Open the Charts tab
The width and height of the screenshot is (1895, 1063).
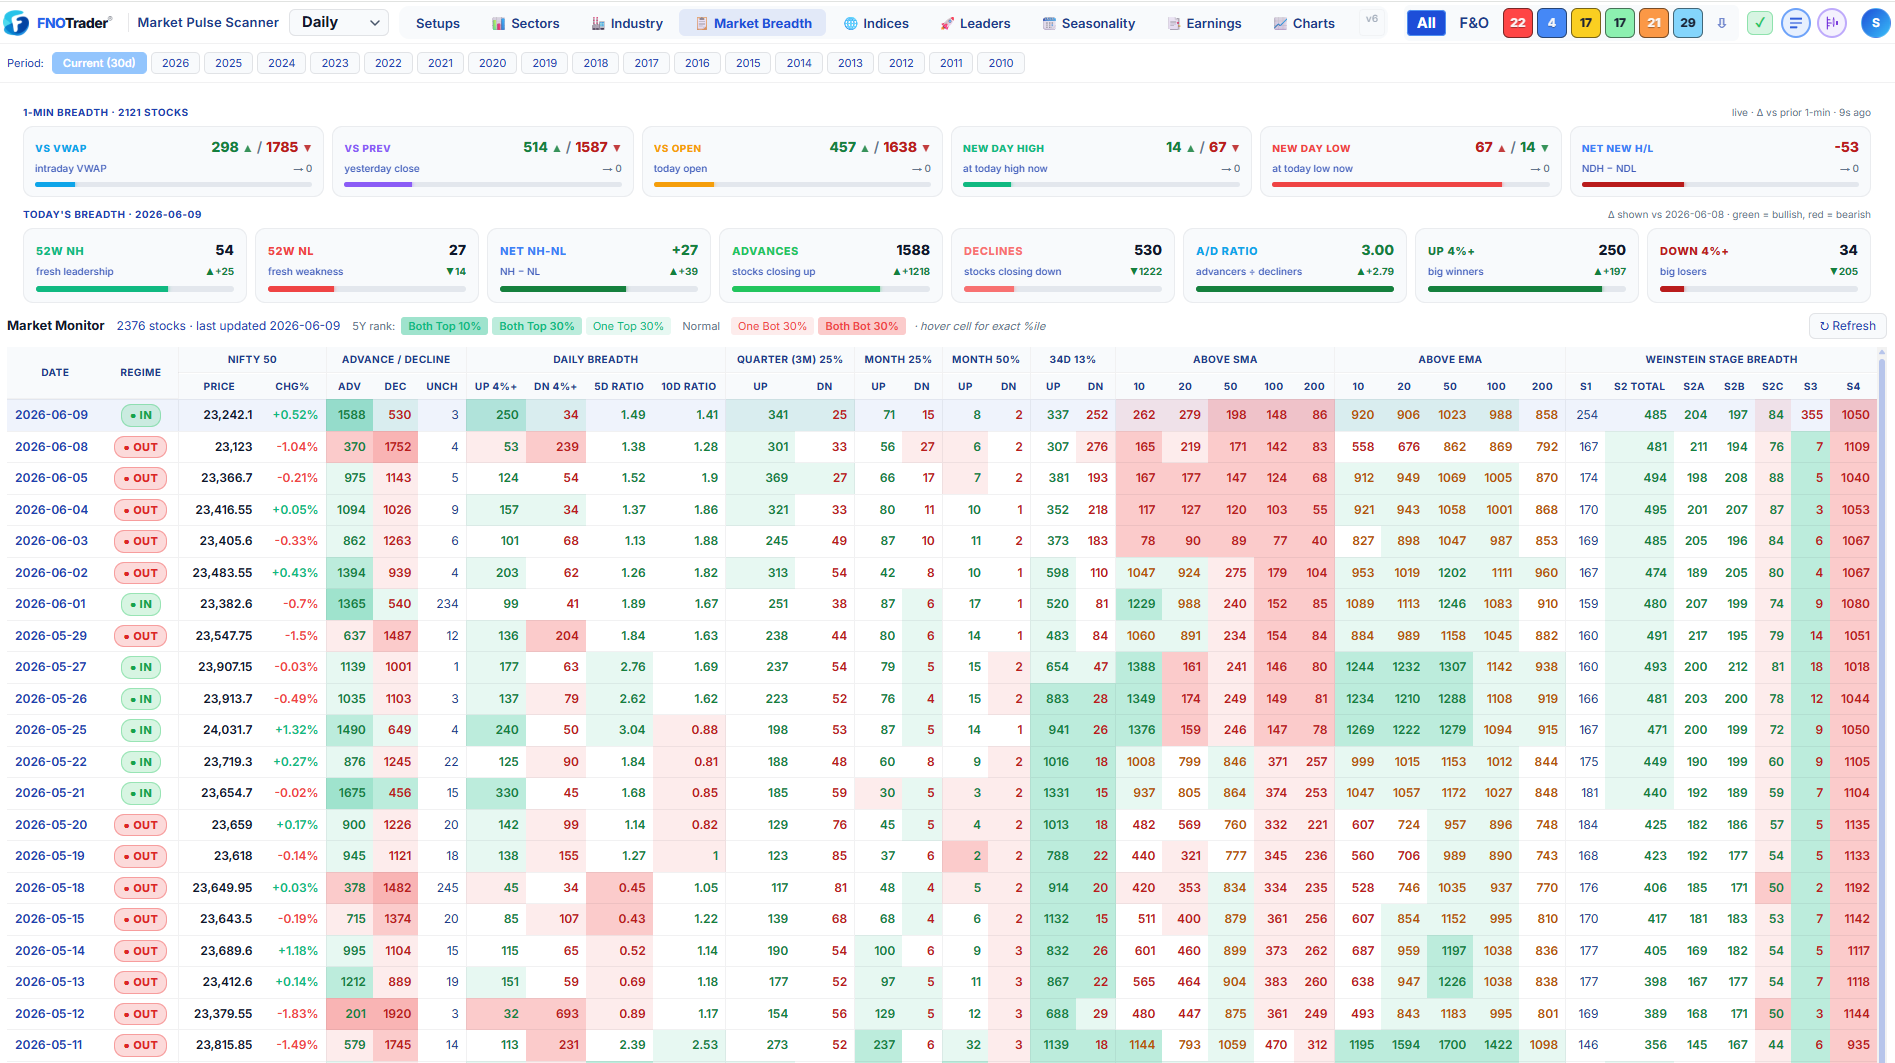[1304, 23]
